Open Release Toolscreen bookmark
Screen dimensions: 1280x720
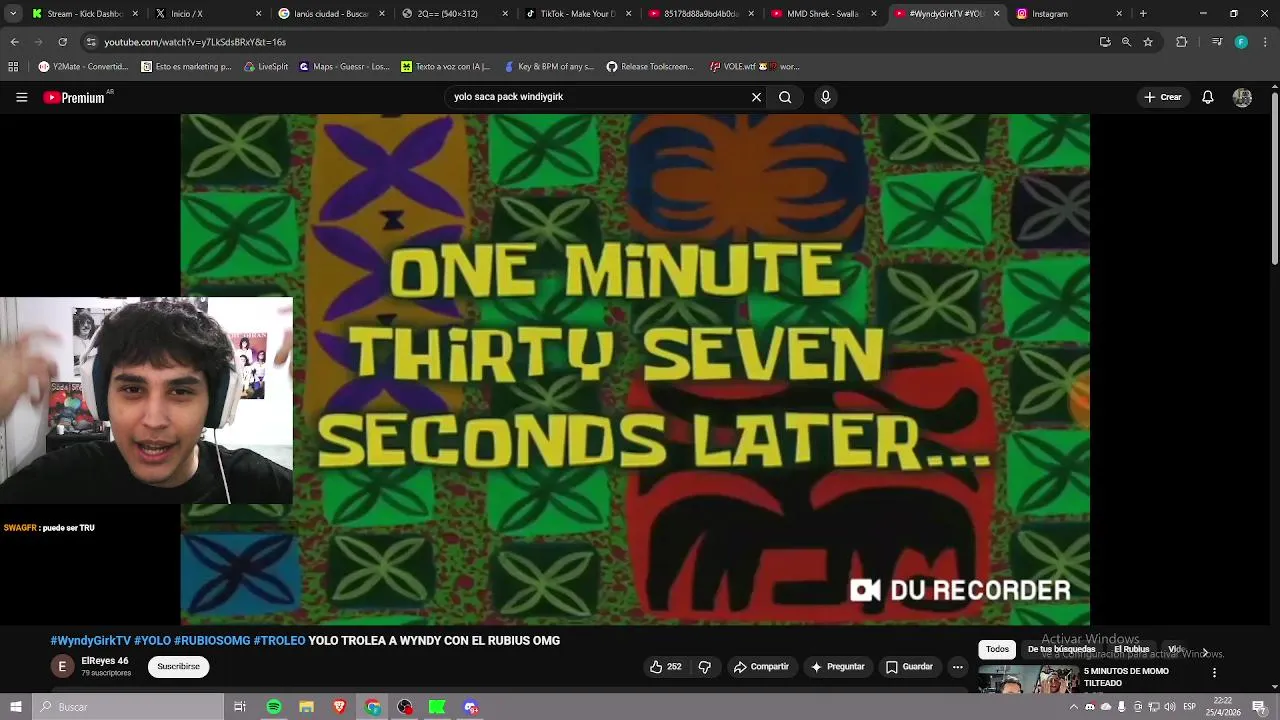click(649, 67)
